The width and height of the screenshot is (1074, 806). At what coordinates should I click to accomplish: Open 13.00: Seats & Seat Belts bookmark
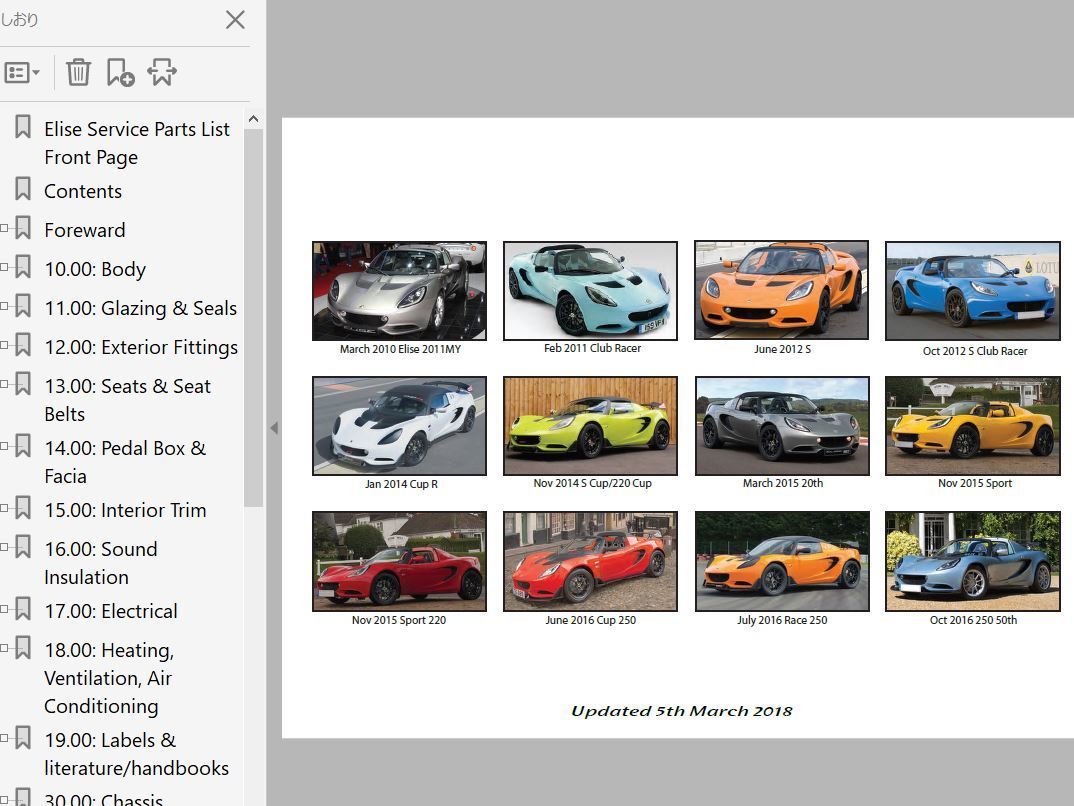pos(127,400)
